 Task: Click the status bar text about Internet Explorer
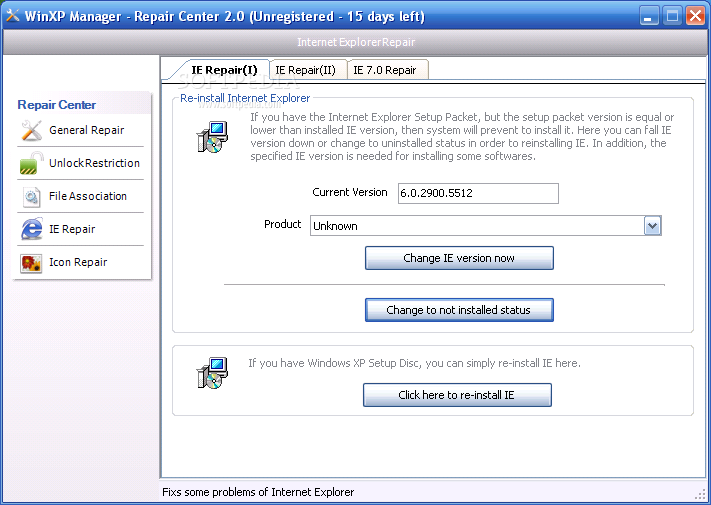click(258, 492)
